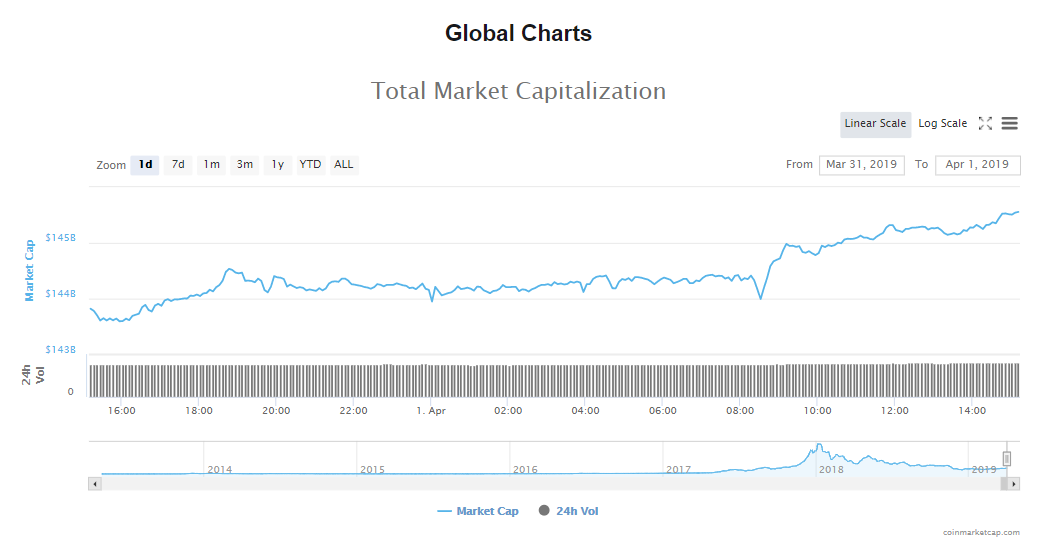Toggle fullscreen chart view icon
Screen dimensions: 1042x555
tap(985, 124)
